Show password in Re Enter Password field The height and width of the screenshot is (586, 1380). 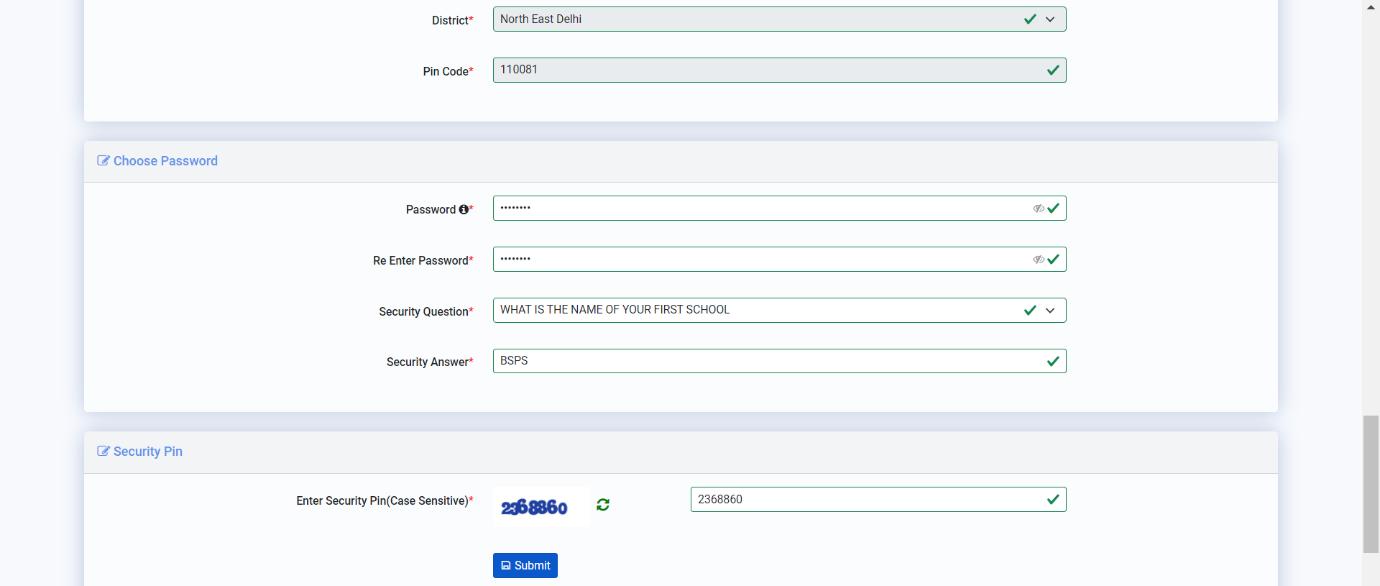(x=1038, y=259)
